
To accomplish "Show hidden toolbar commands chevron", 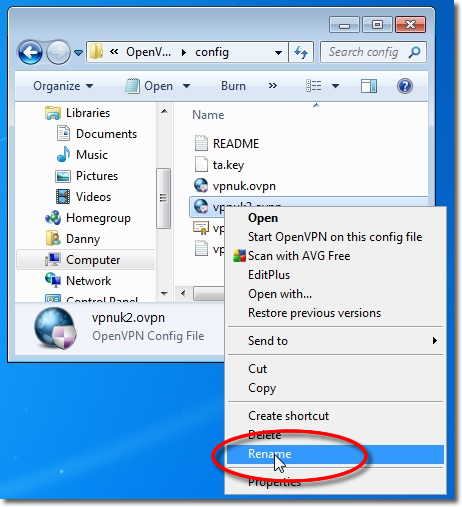I will tap(273, 86).
